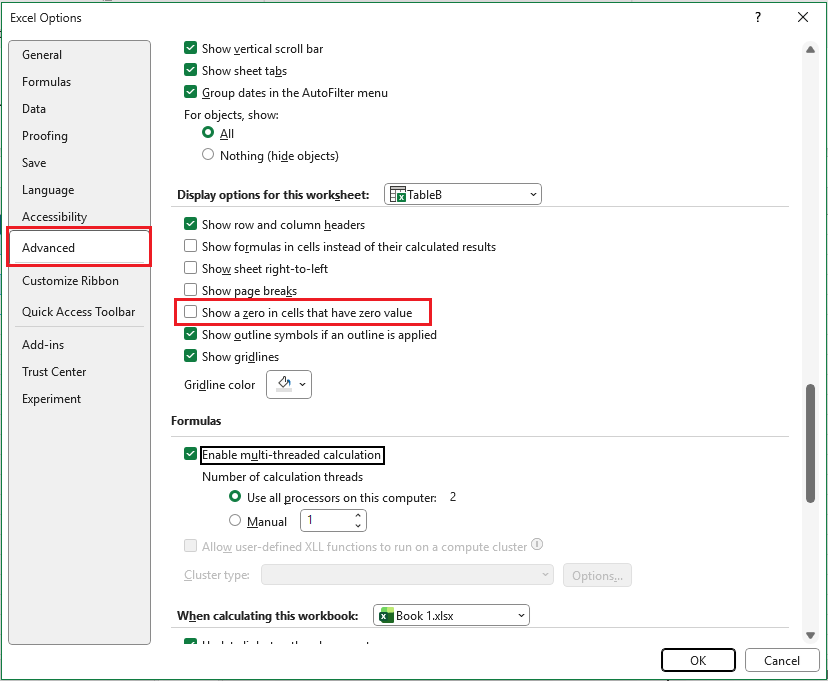Click the info icon beside XLL cluster option
This screenshot has height=681, width=828.
click(x=537, y=544)
